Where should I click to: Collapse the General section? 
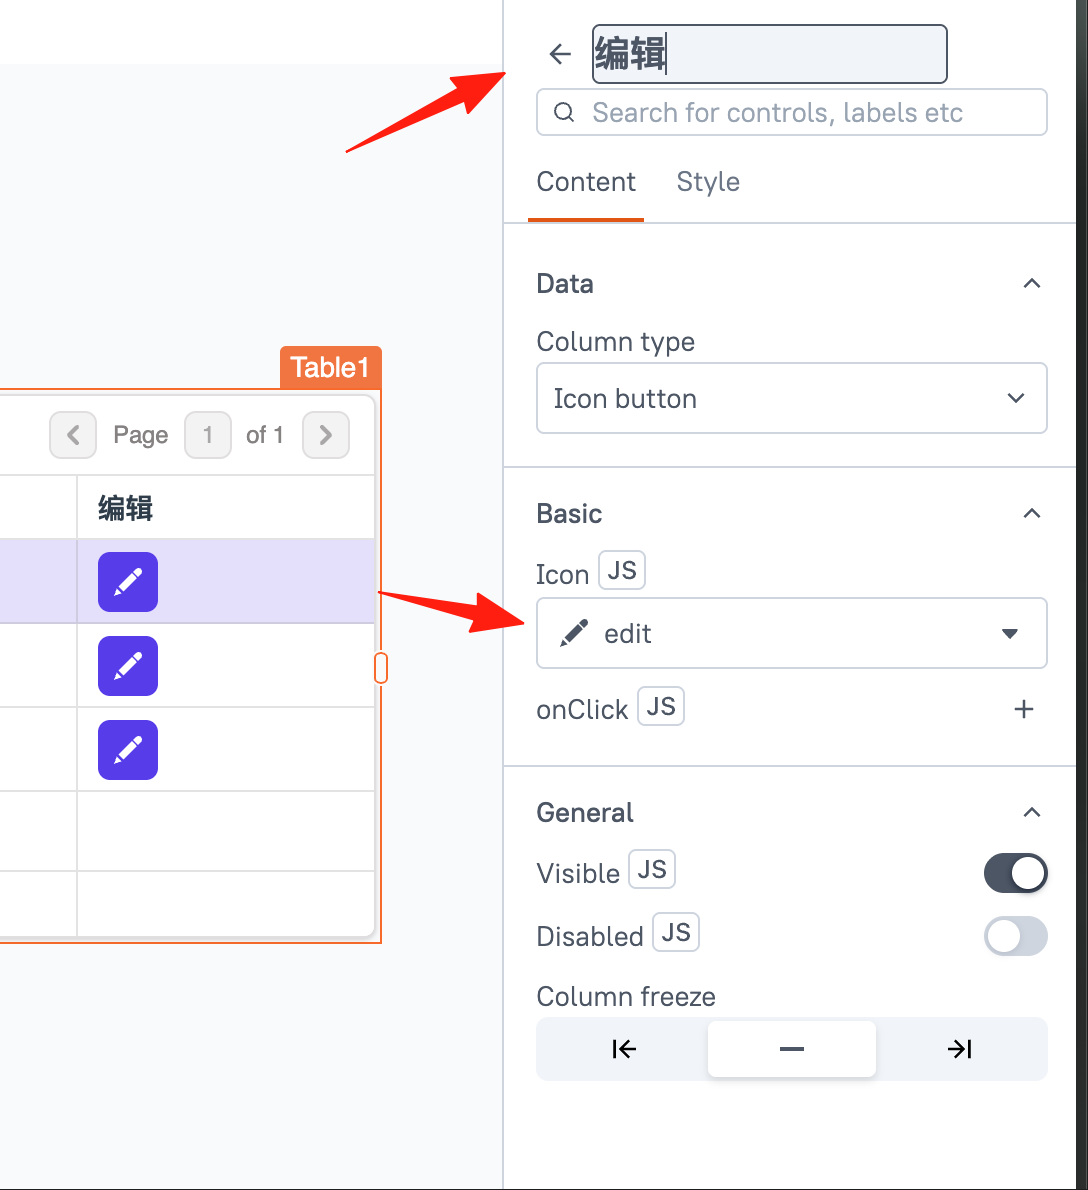pyautogui.click(x=1031, y=813)
